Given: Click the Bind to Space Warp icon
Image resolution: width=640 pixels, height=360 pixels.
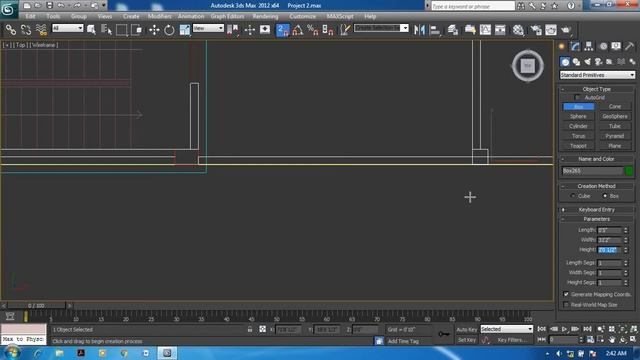Looking at the screenshot, I should [41, 30].
